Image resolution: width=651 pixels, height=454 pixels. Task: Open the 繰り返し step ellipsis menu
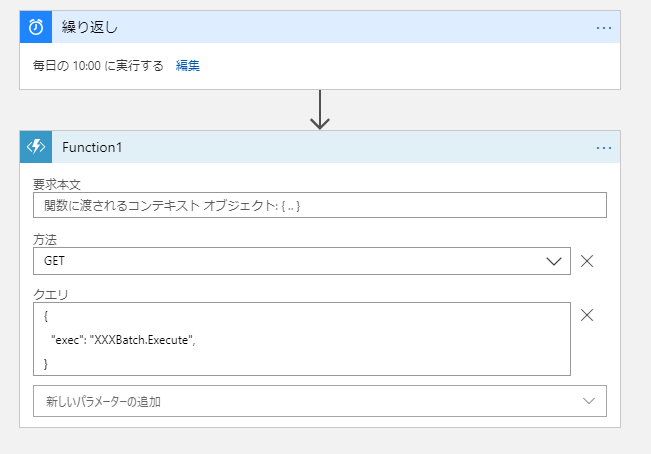[603, 27]
